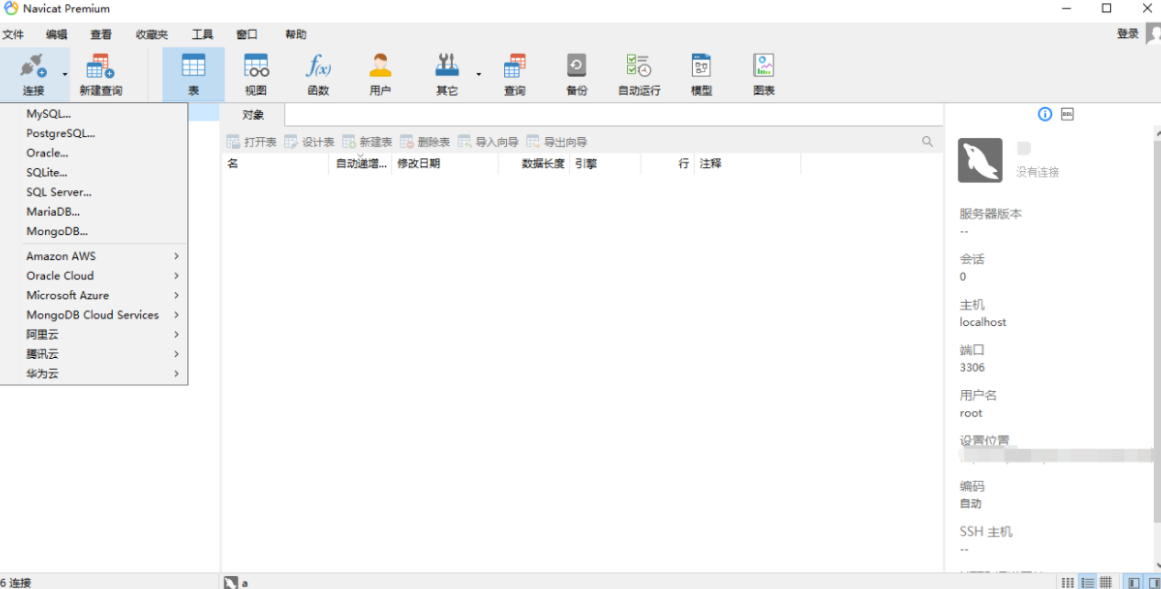Sort by the 注释 column header
Viewport: 1161px width, 589px height.
coord(748,164)
